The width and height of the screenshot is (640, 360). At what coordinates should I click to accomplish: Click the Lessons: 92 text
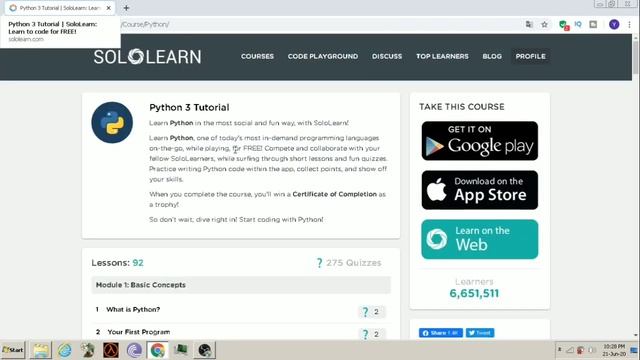coord(118,263)
